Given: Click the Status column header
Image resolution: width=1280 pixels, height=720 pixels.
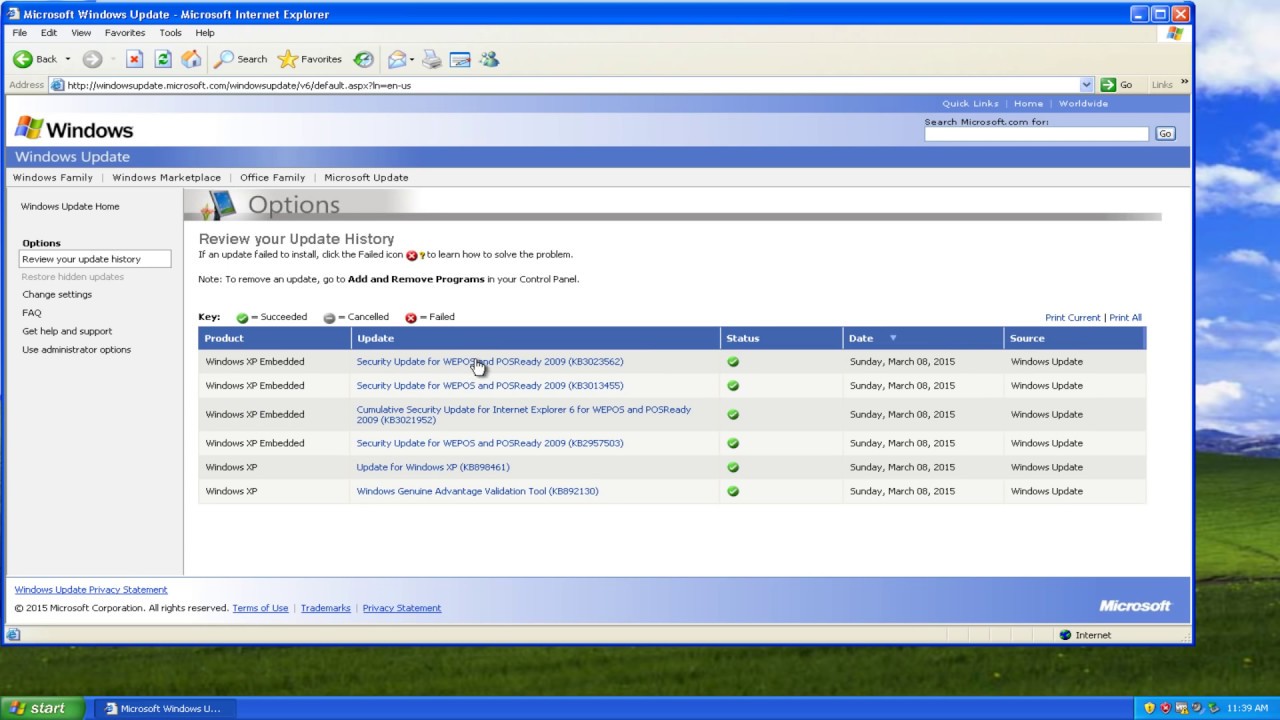Looking at the screenshot, I should pyautogui.click(x=781, y=338).
